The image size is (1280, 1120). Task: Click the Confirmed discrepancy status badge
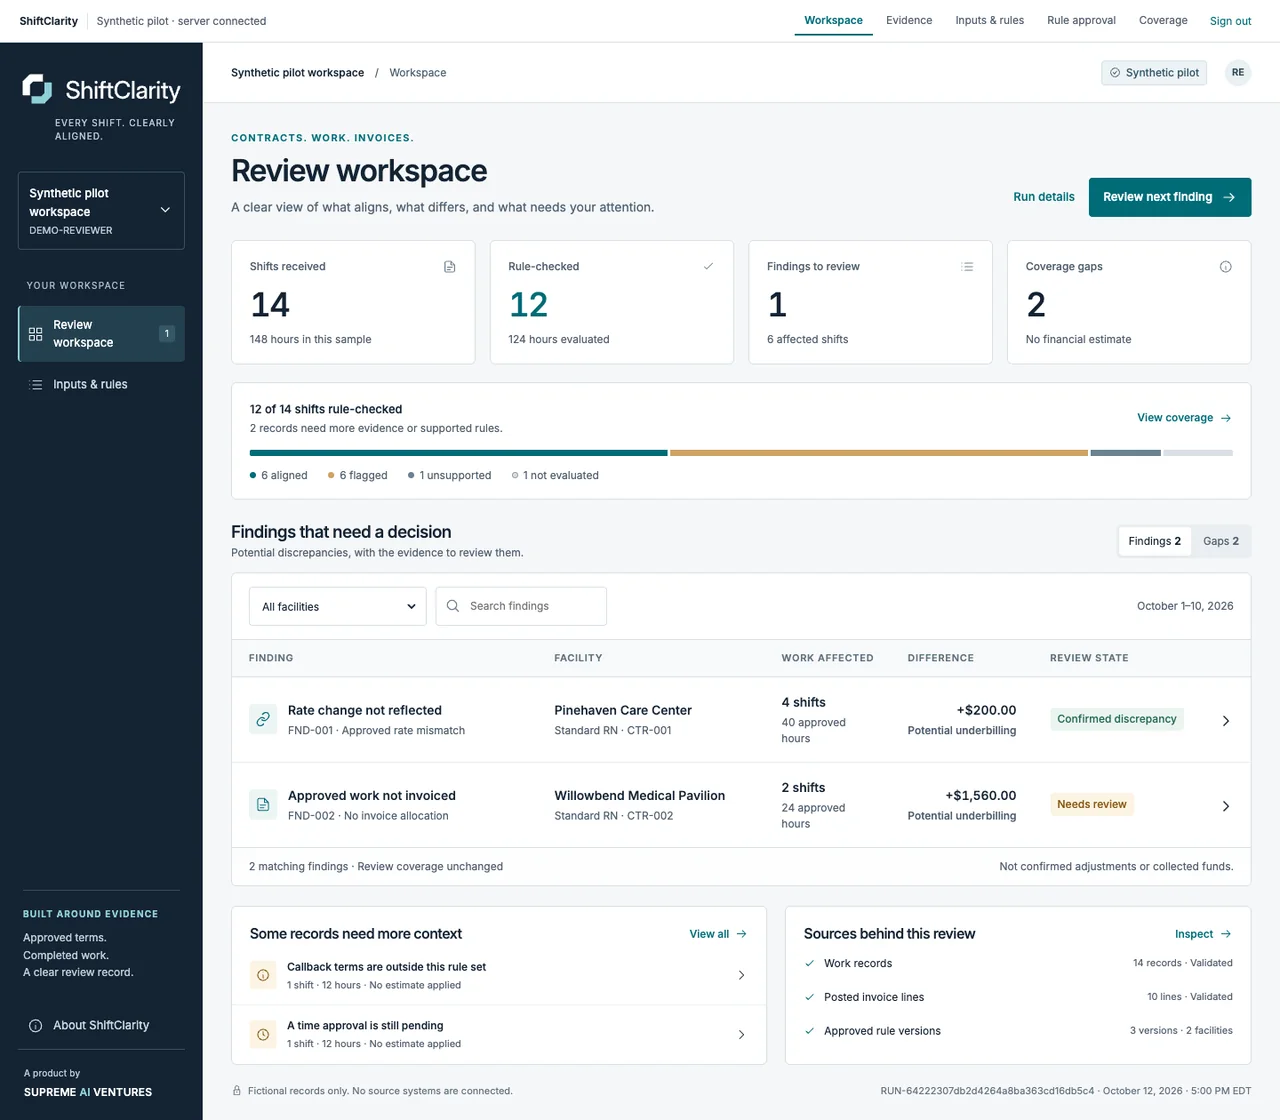point(1117,719)
